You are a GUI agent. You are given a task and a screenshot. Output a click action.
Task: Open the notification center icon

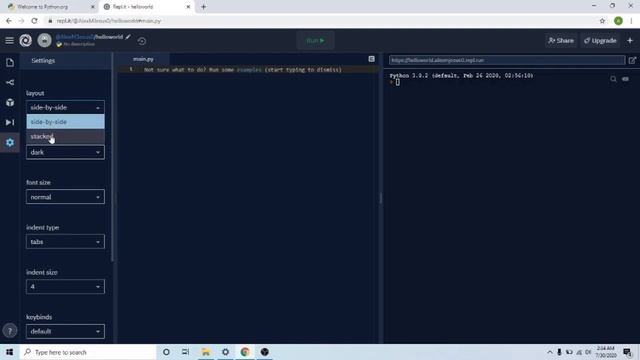pyautogui.click(x=627, y=352)
